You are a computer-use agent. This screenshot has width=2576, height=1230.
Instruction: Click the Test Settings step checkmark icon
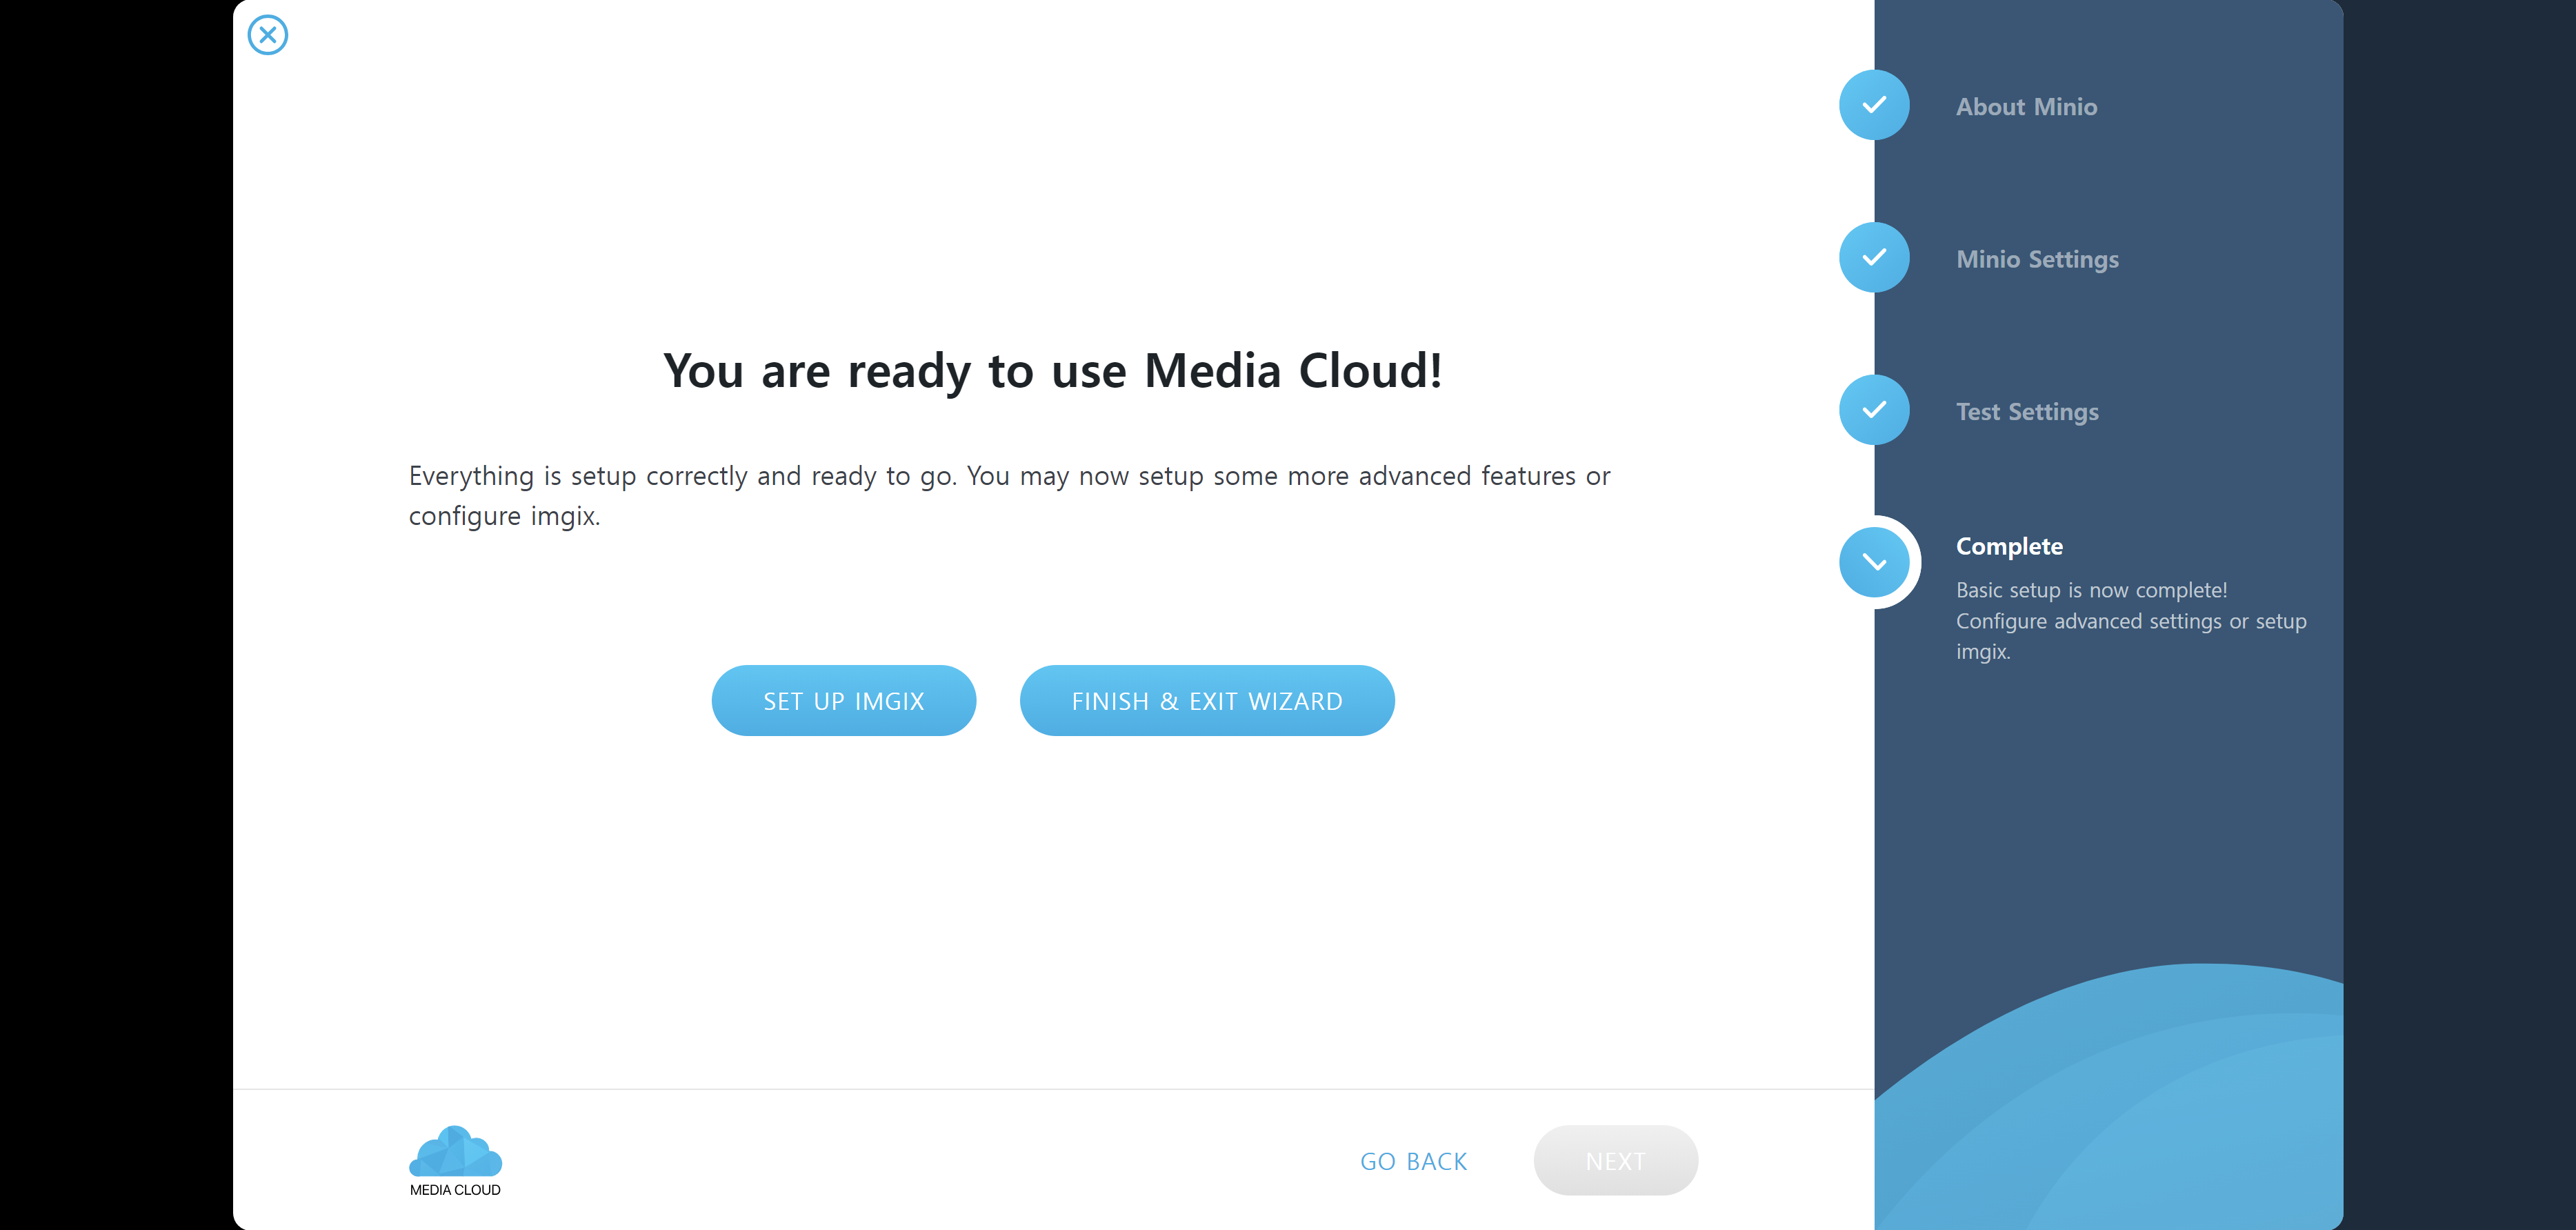[1874, 410]
